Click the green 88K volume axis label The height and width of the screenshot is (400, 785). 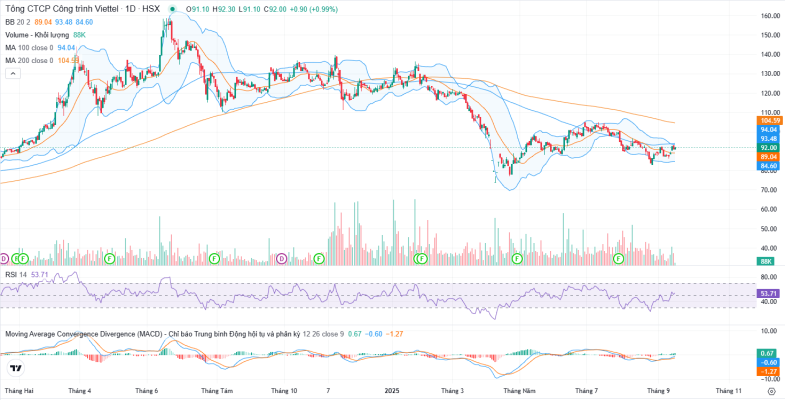click(x=766, y=261)
